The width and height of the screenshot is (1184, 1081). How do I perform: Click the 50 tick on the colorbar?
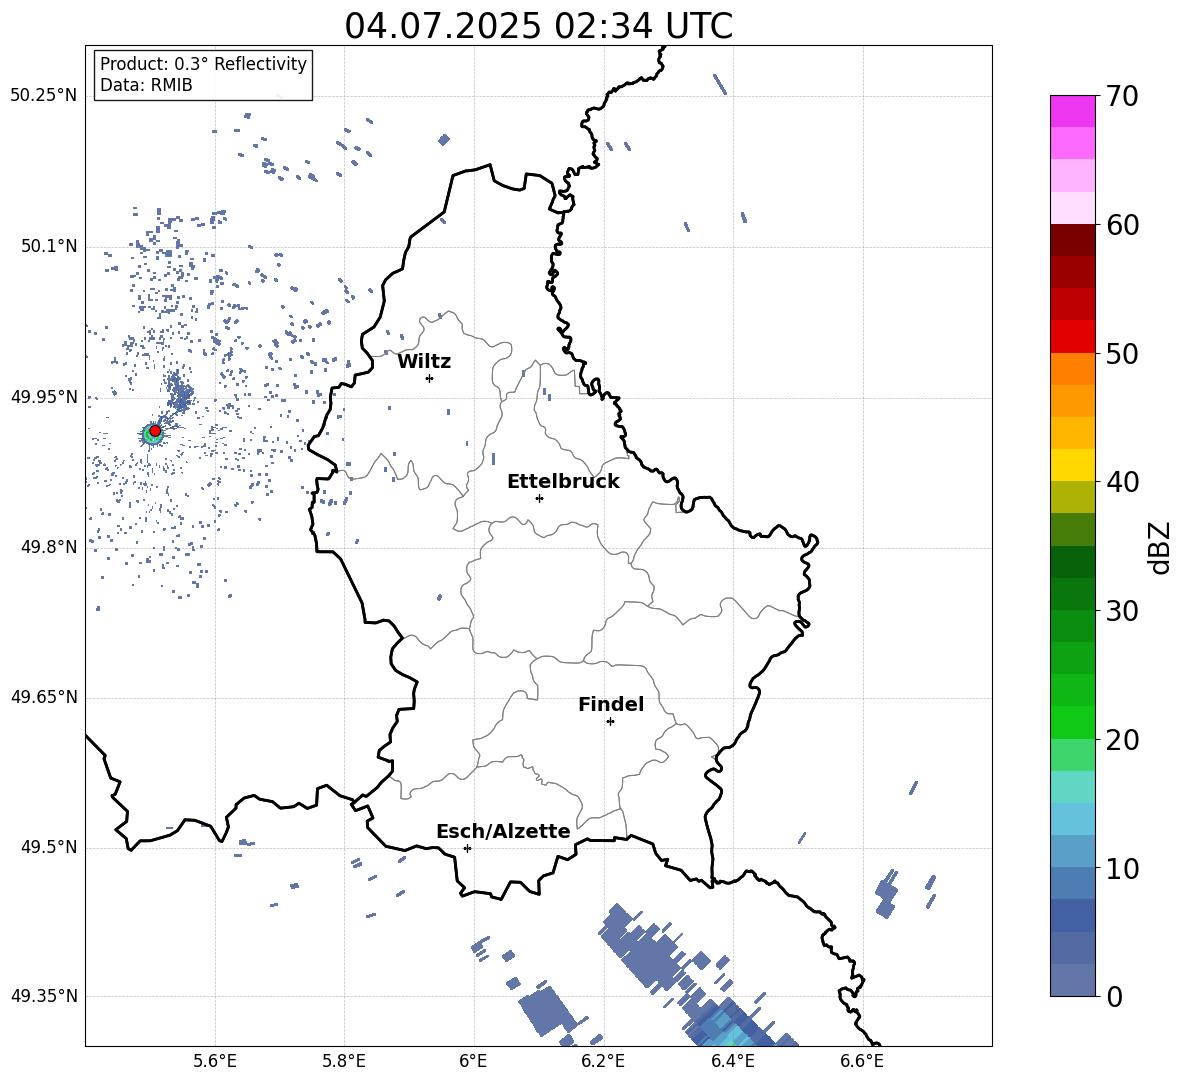coord(1121,353)
